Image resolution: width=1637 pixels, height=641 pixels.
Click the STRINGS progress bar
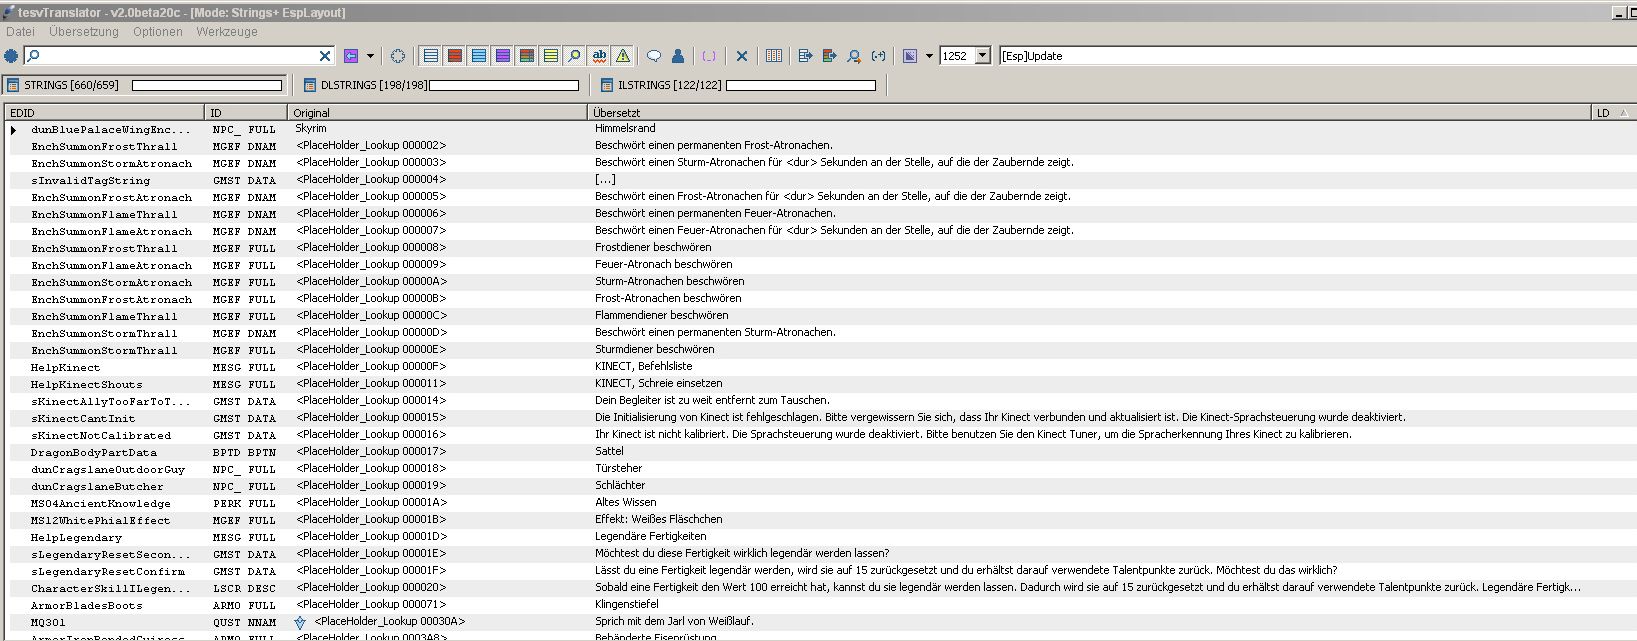tap(207, 85)
